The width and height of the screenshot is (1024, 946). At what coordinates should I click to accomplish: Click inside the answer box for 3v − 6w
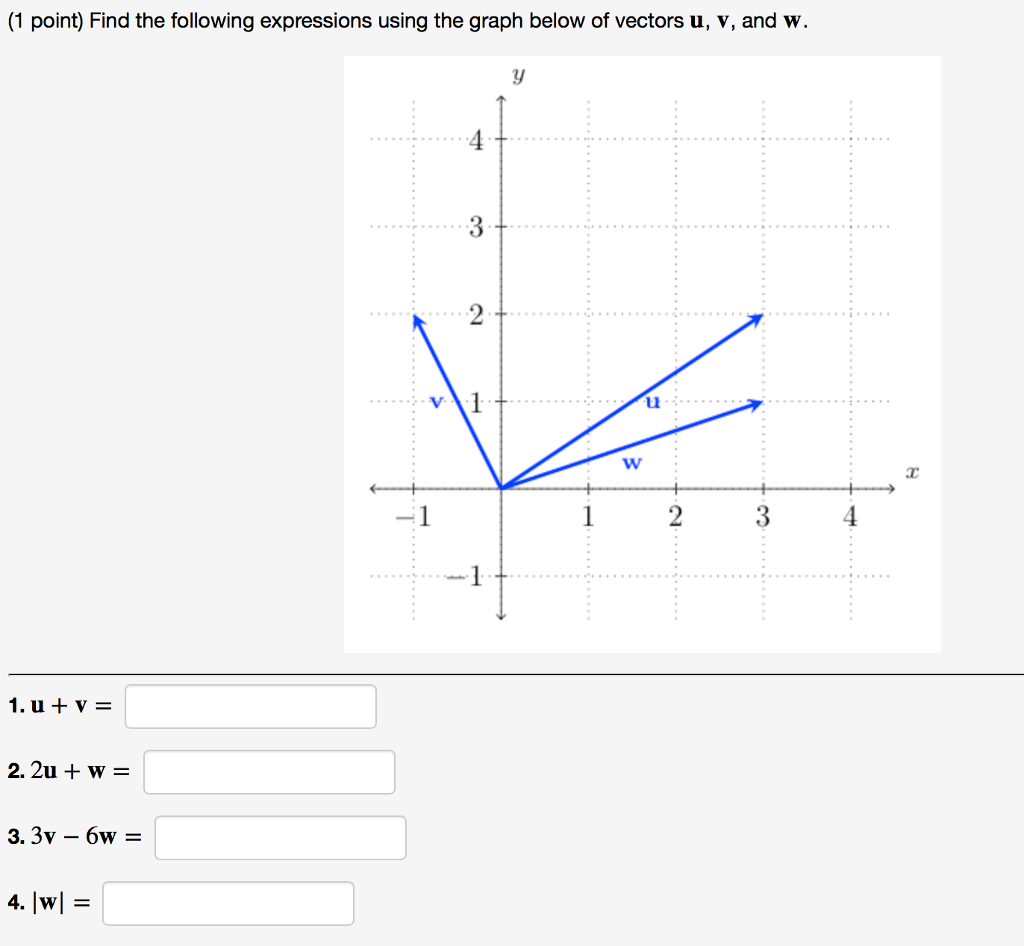(x=279, y=837)
